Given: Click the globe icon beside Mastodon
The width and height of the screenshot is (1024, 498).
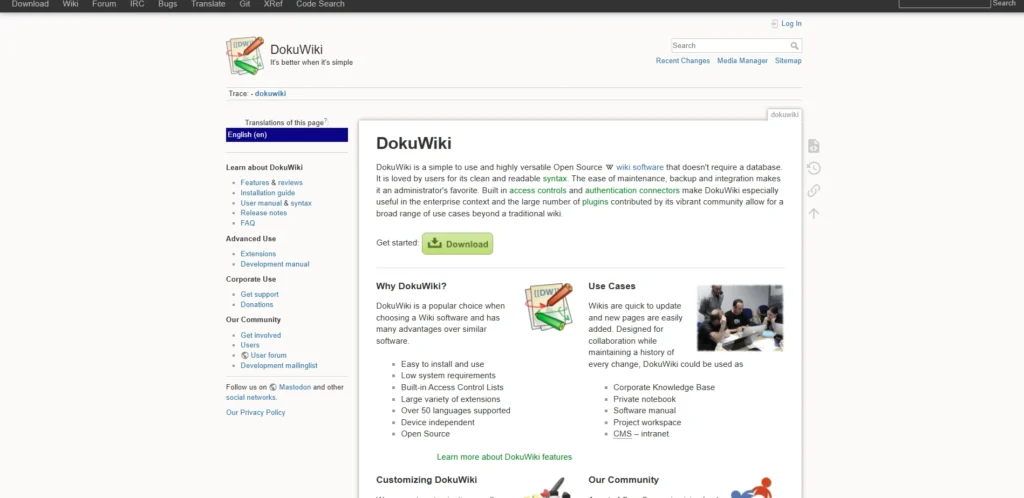Looking at the screenshot, I should click(273, 387).
